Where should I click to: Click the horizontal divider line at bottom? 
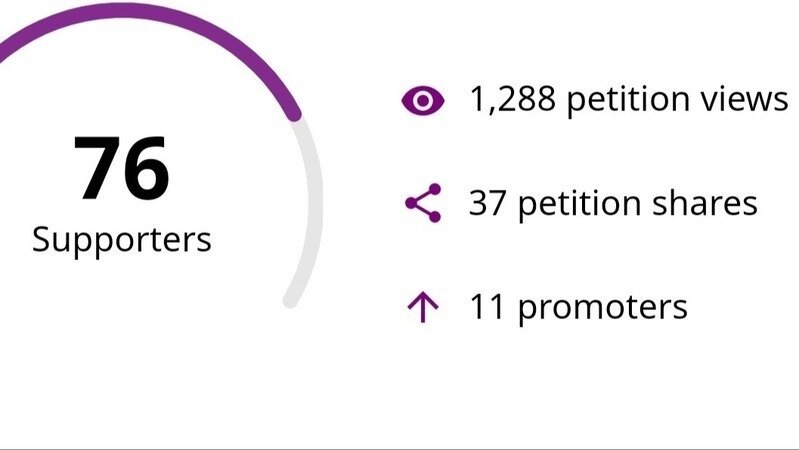[x=400, y=447]
